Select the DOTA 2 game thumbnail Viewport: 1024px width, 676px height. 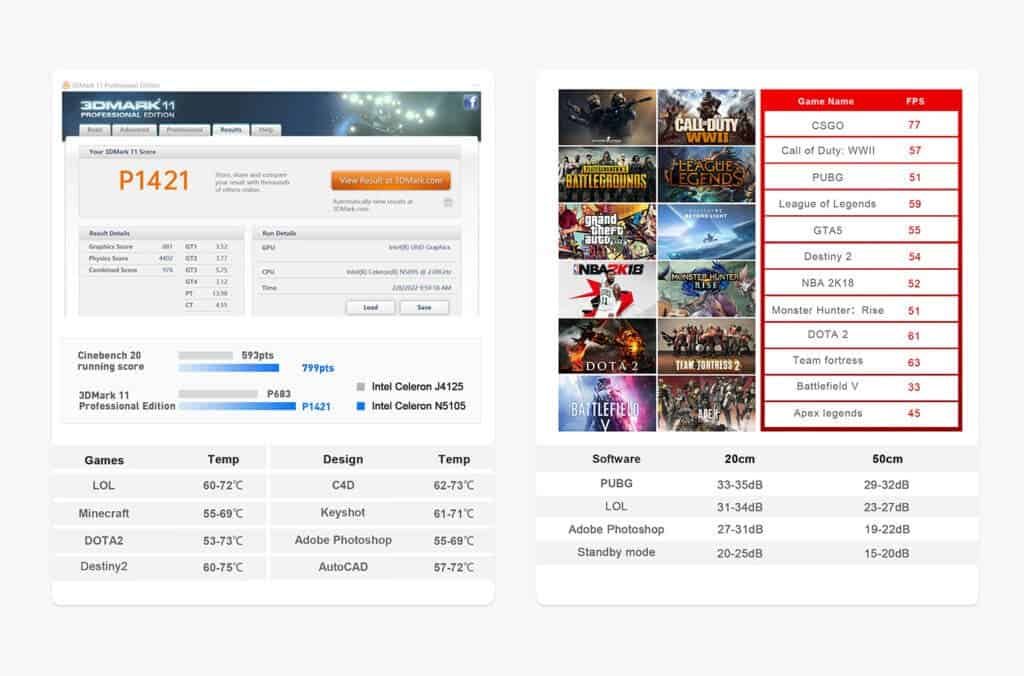(607, 346)
